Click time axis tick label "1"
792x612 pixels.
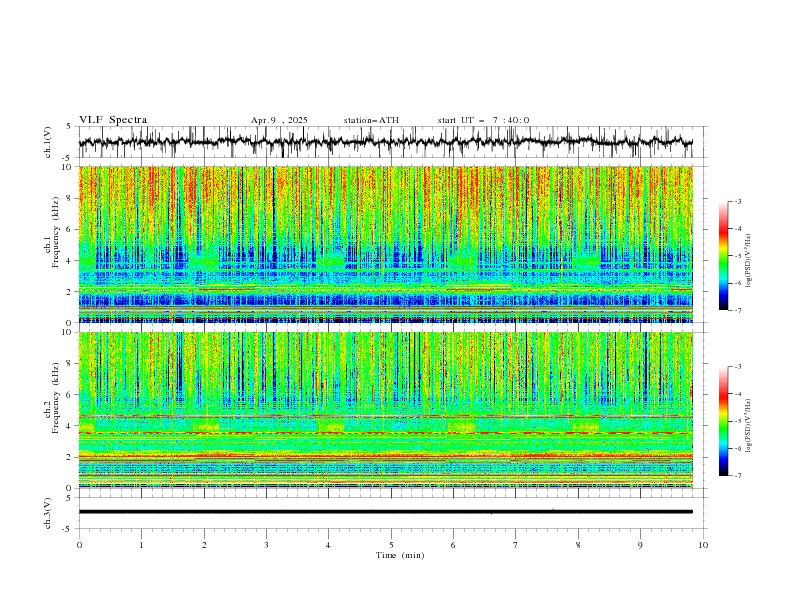click(141, 545)
